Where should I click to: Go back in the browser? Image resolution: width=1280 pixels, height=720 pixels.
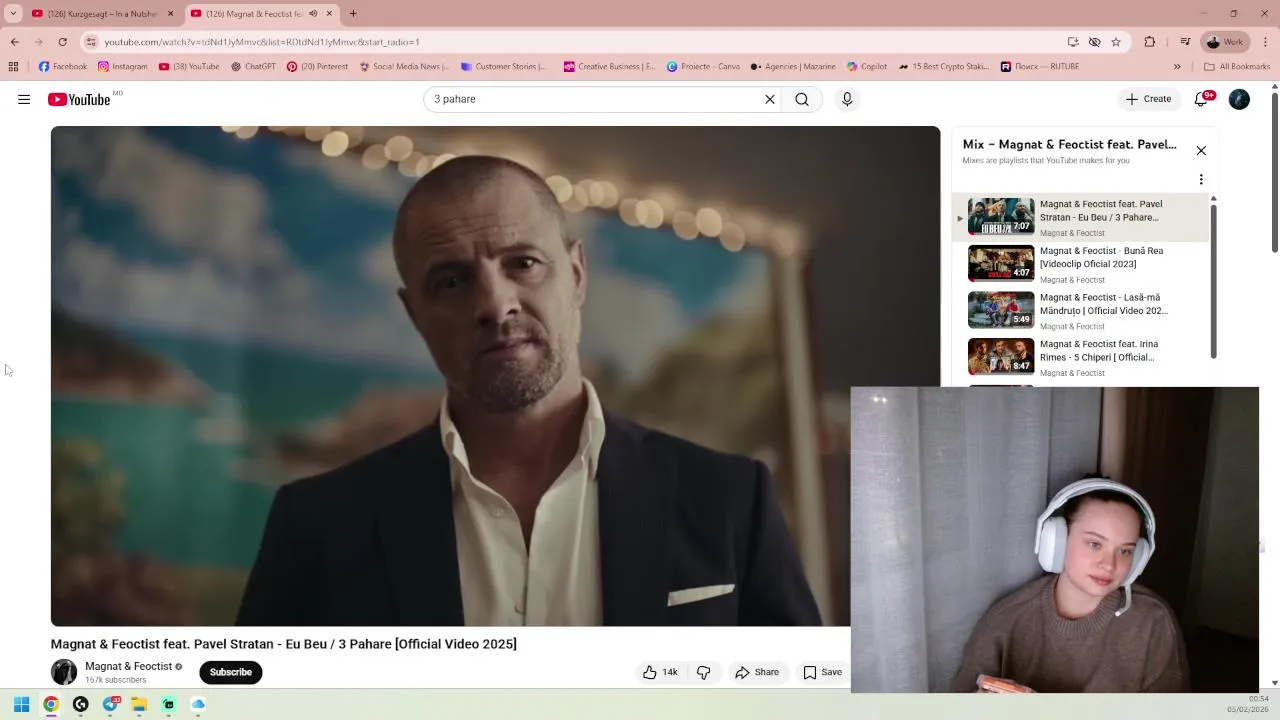(x=15, y=42)
